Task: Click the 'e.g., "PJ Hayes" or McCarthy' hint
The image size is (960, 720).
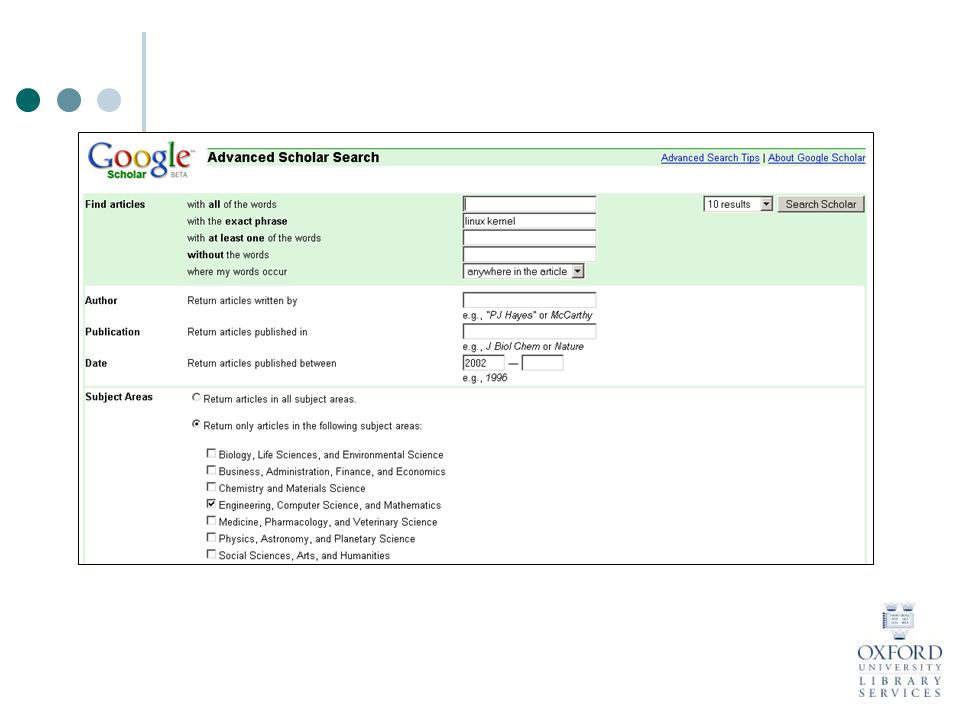Action: point(528,315)
